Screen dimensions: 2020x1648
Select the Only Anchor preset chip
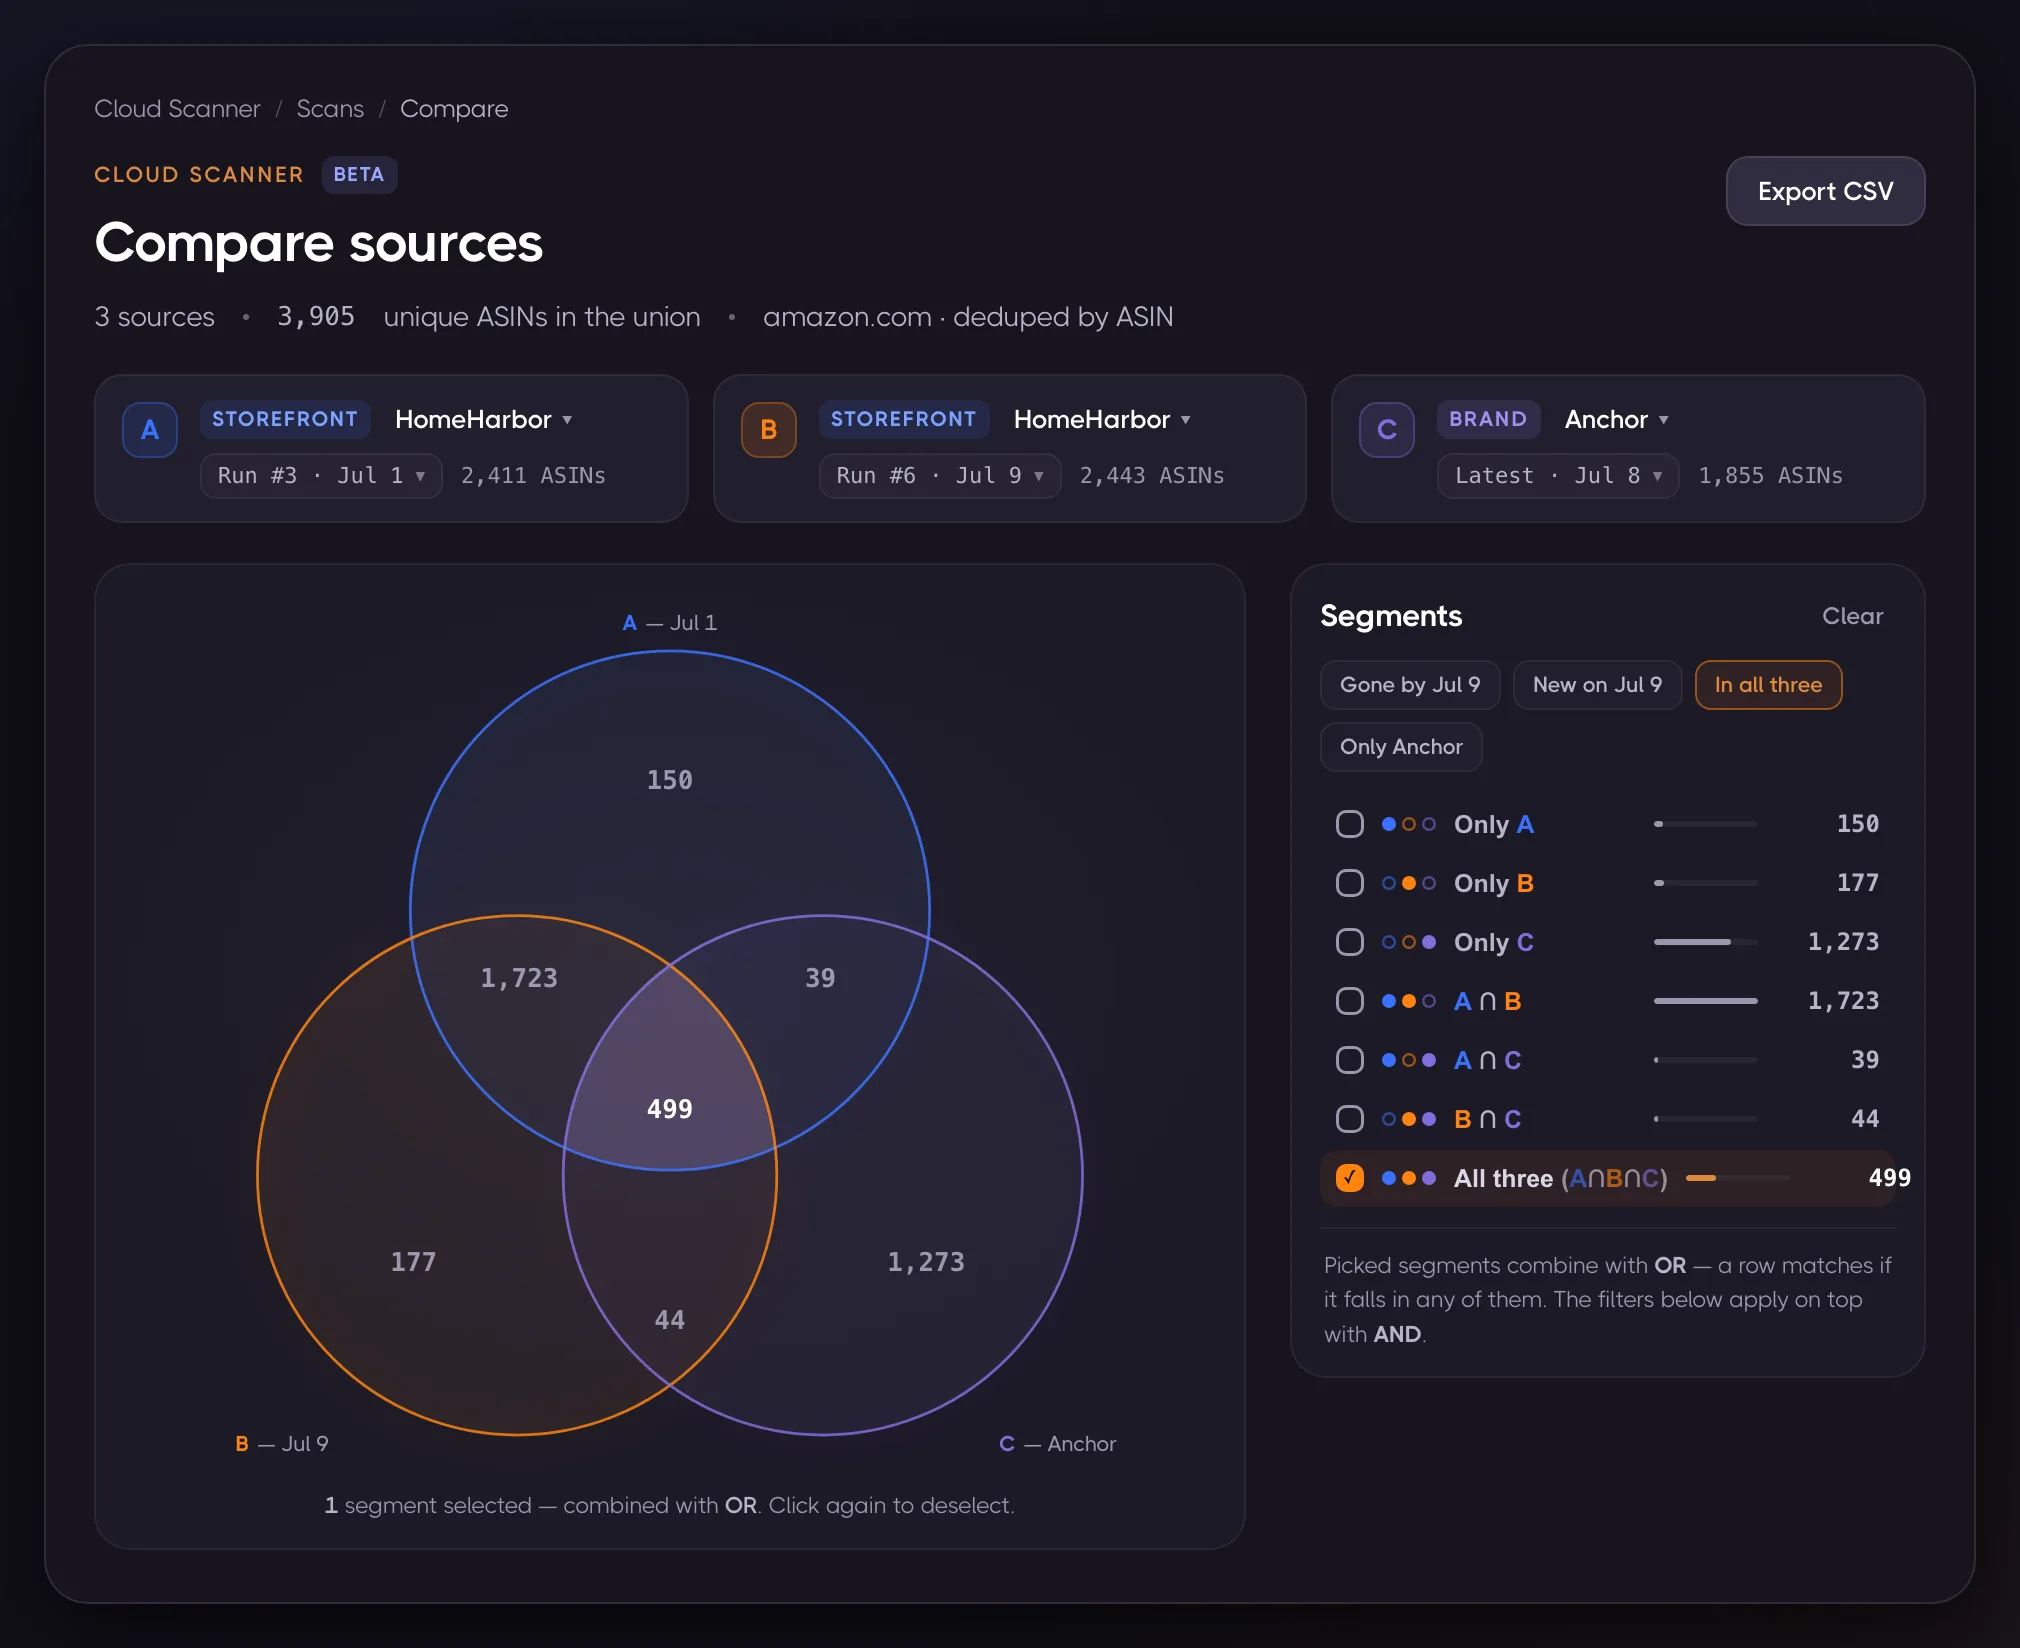[1401, 747]
